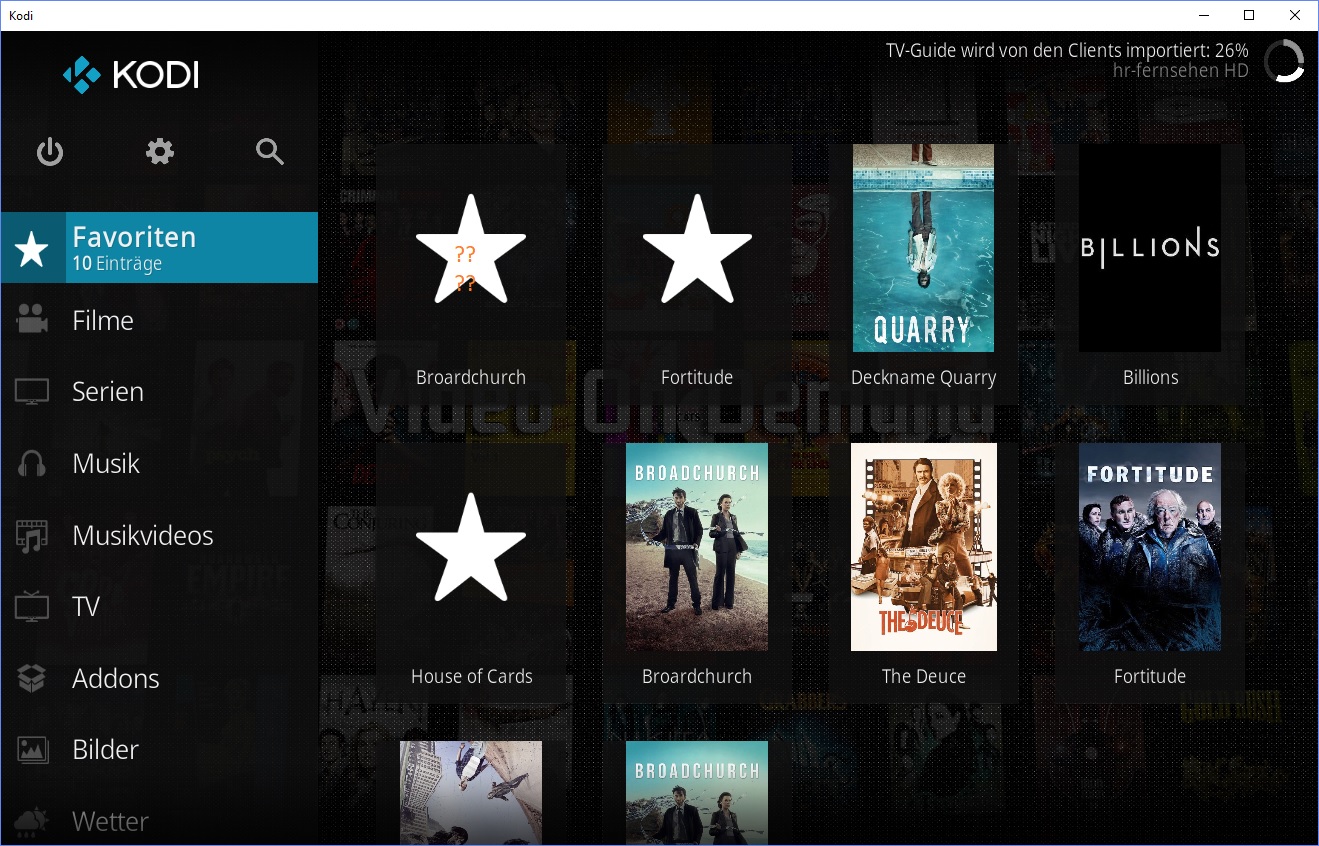This screenshot has height=846, width=1319.
Task: Close the Kodi window
Action: tap(1295, 15)
